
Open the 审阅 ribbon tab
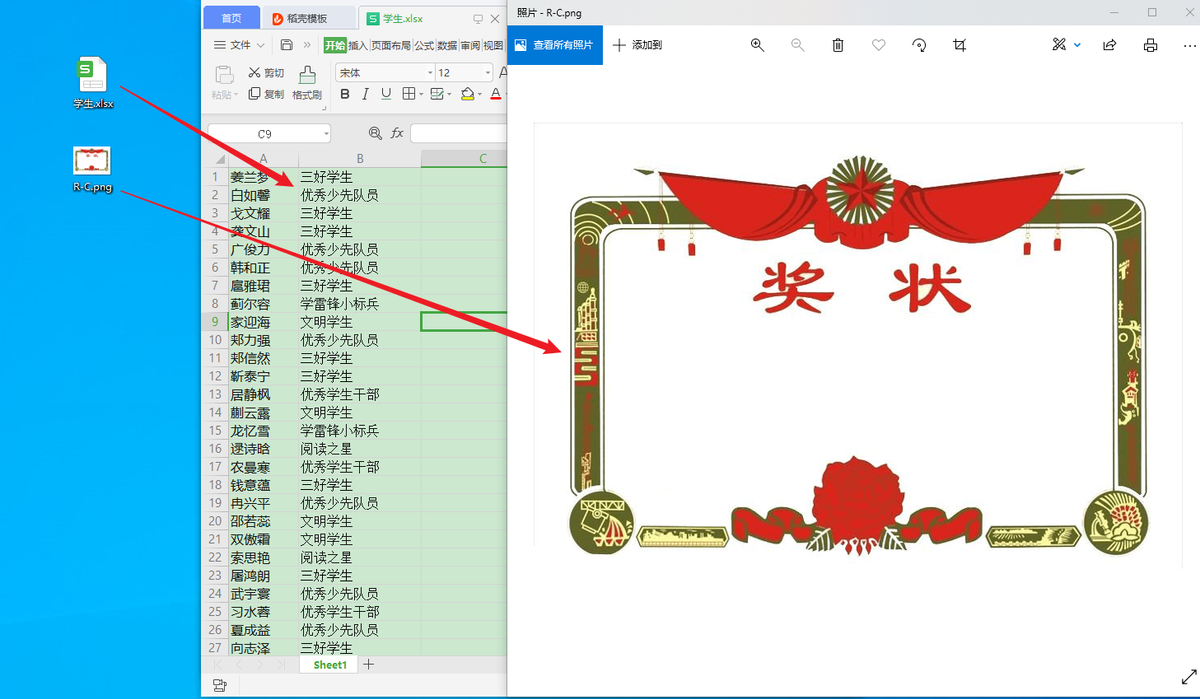click(x=470, y=45)
